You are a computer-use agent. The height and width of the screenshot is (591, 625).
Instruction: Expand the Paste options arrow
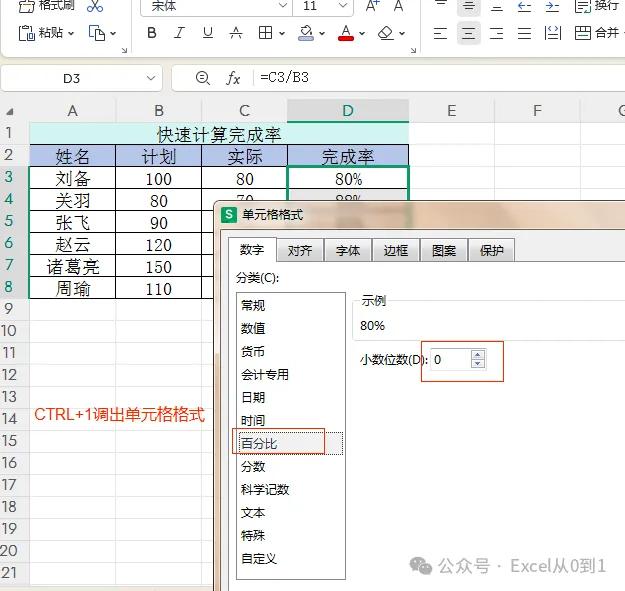tap(71, 33)
